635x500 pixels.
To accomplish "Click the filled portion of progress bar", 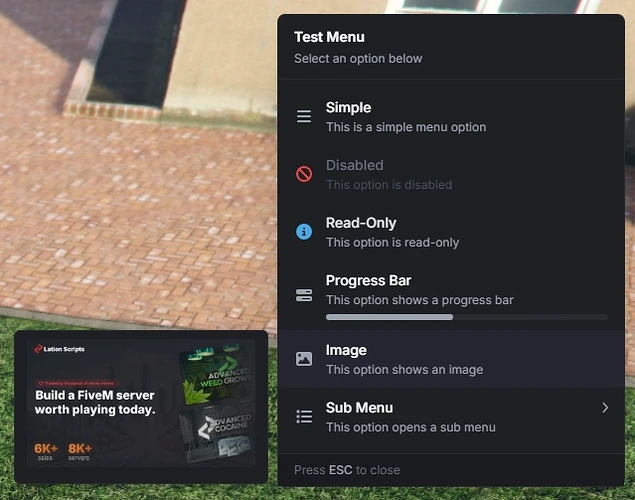I will click(389, 317).
